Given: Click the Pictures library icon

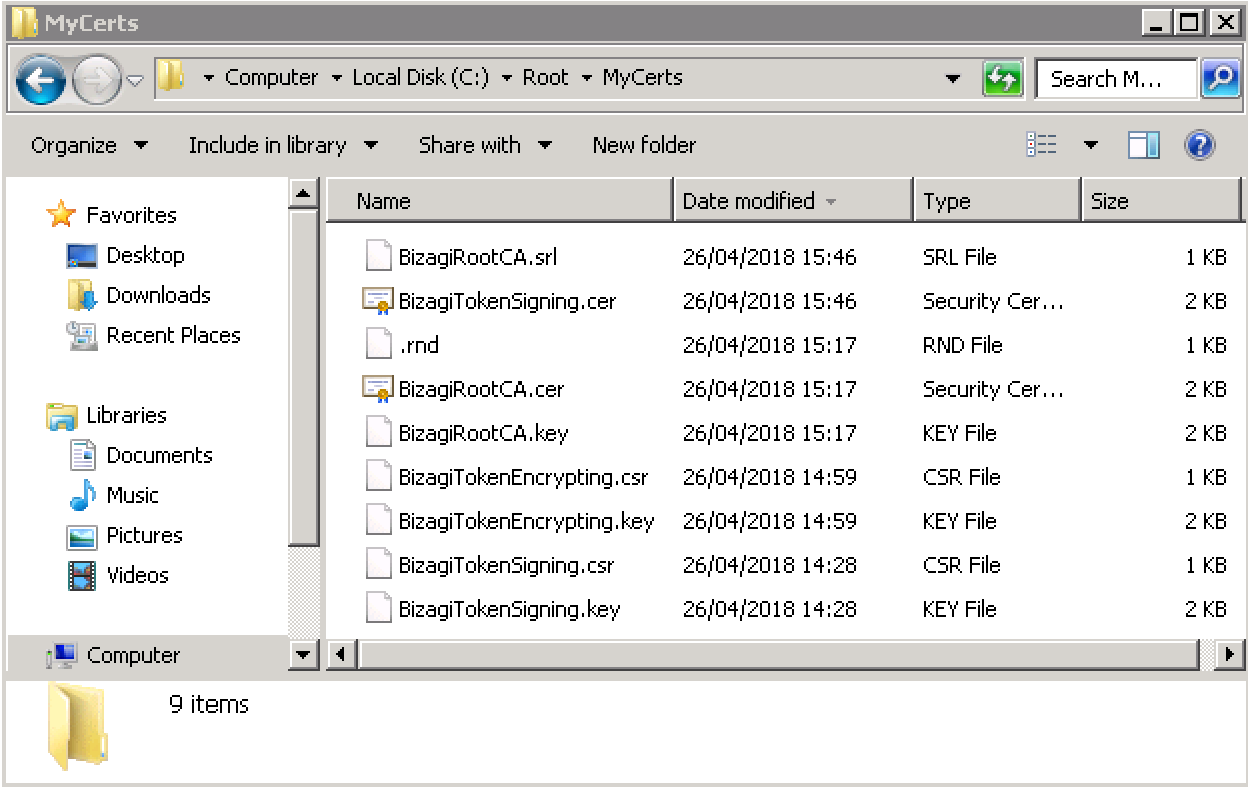Looking at the screenshot, I should click(82, 536).
